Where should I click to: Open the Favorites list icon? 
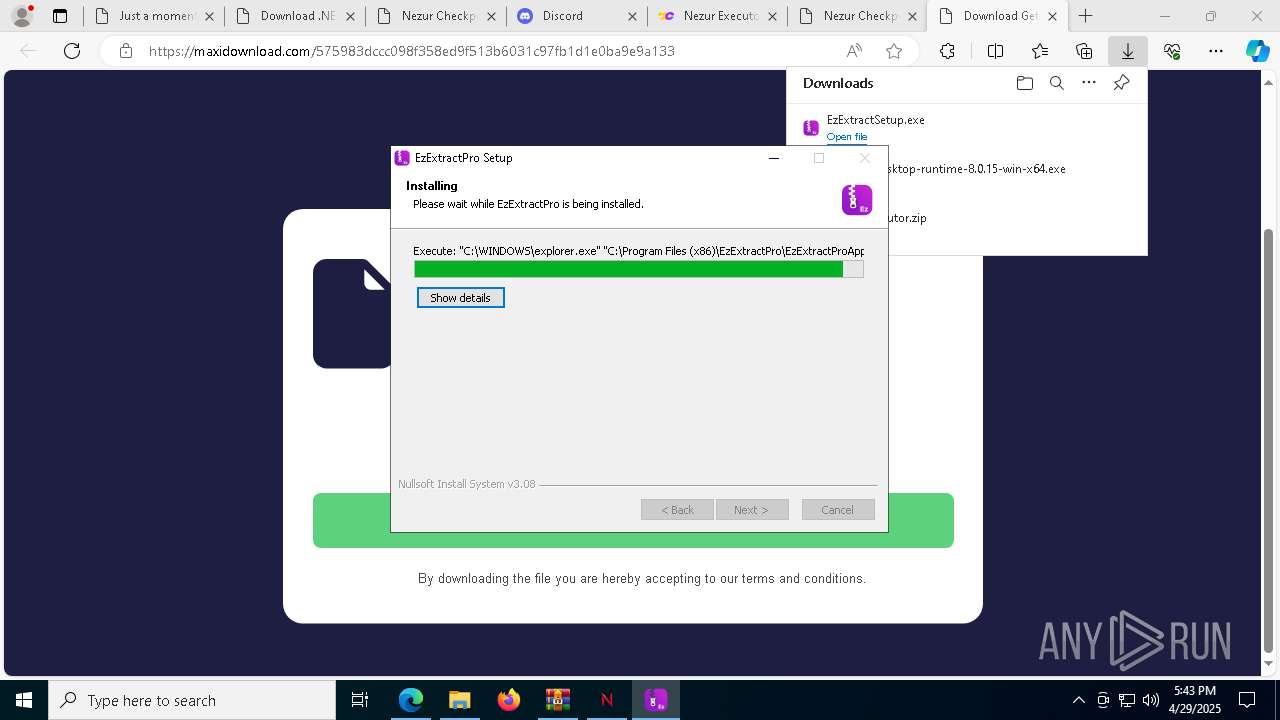(x=1040, y=51)
